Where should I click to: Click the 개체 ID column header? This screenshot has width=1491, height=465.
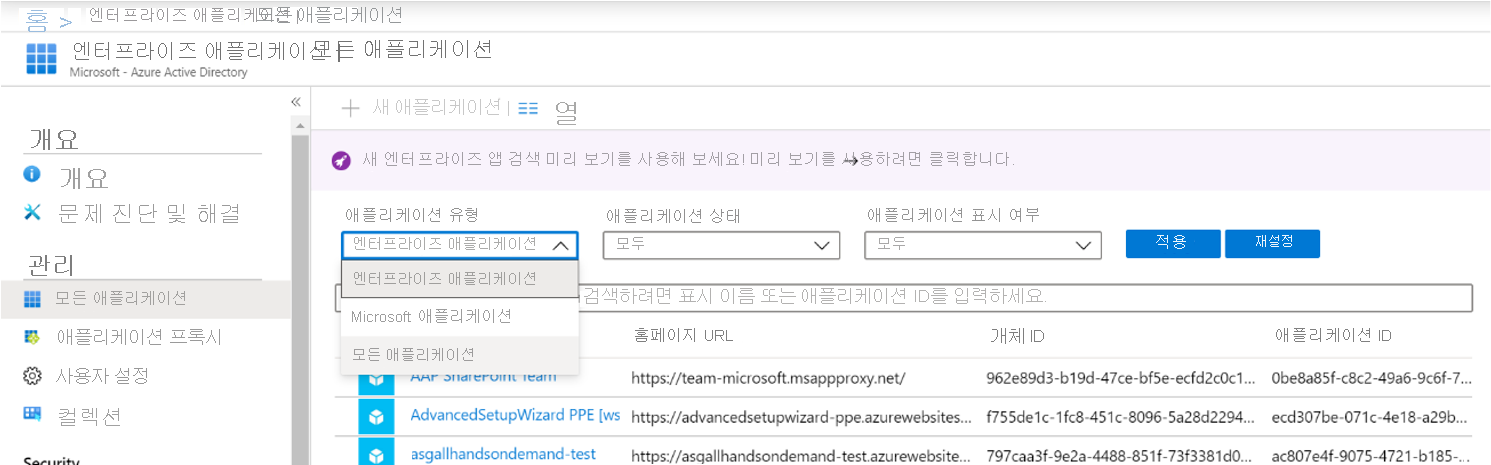(x=1015, y=336)
